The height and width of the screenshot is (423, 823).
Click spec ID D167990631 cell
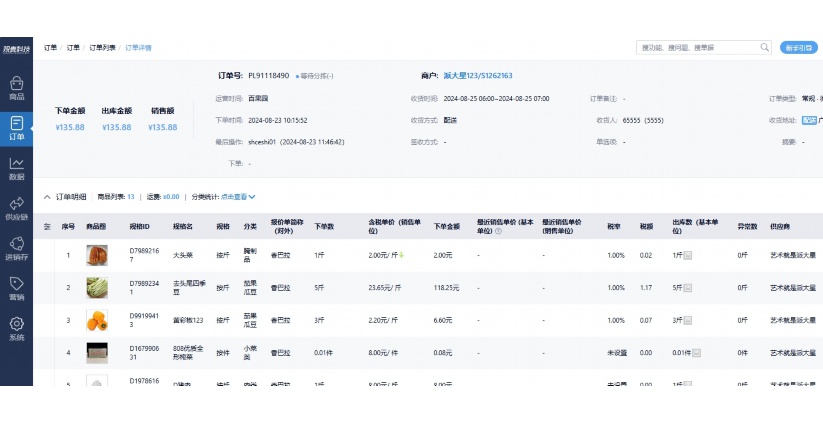144,353
